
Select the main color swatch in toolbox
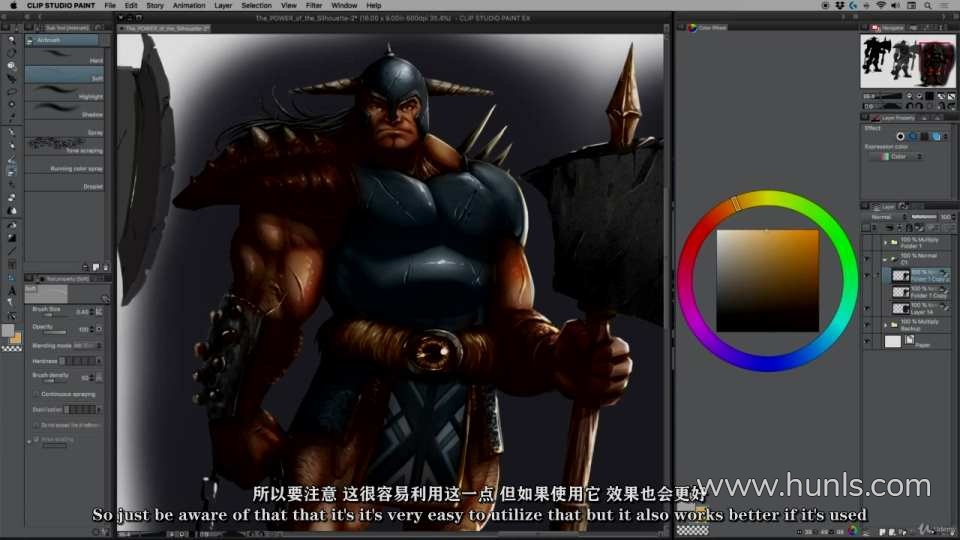tap(8, 331)
